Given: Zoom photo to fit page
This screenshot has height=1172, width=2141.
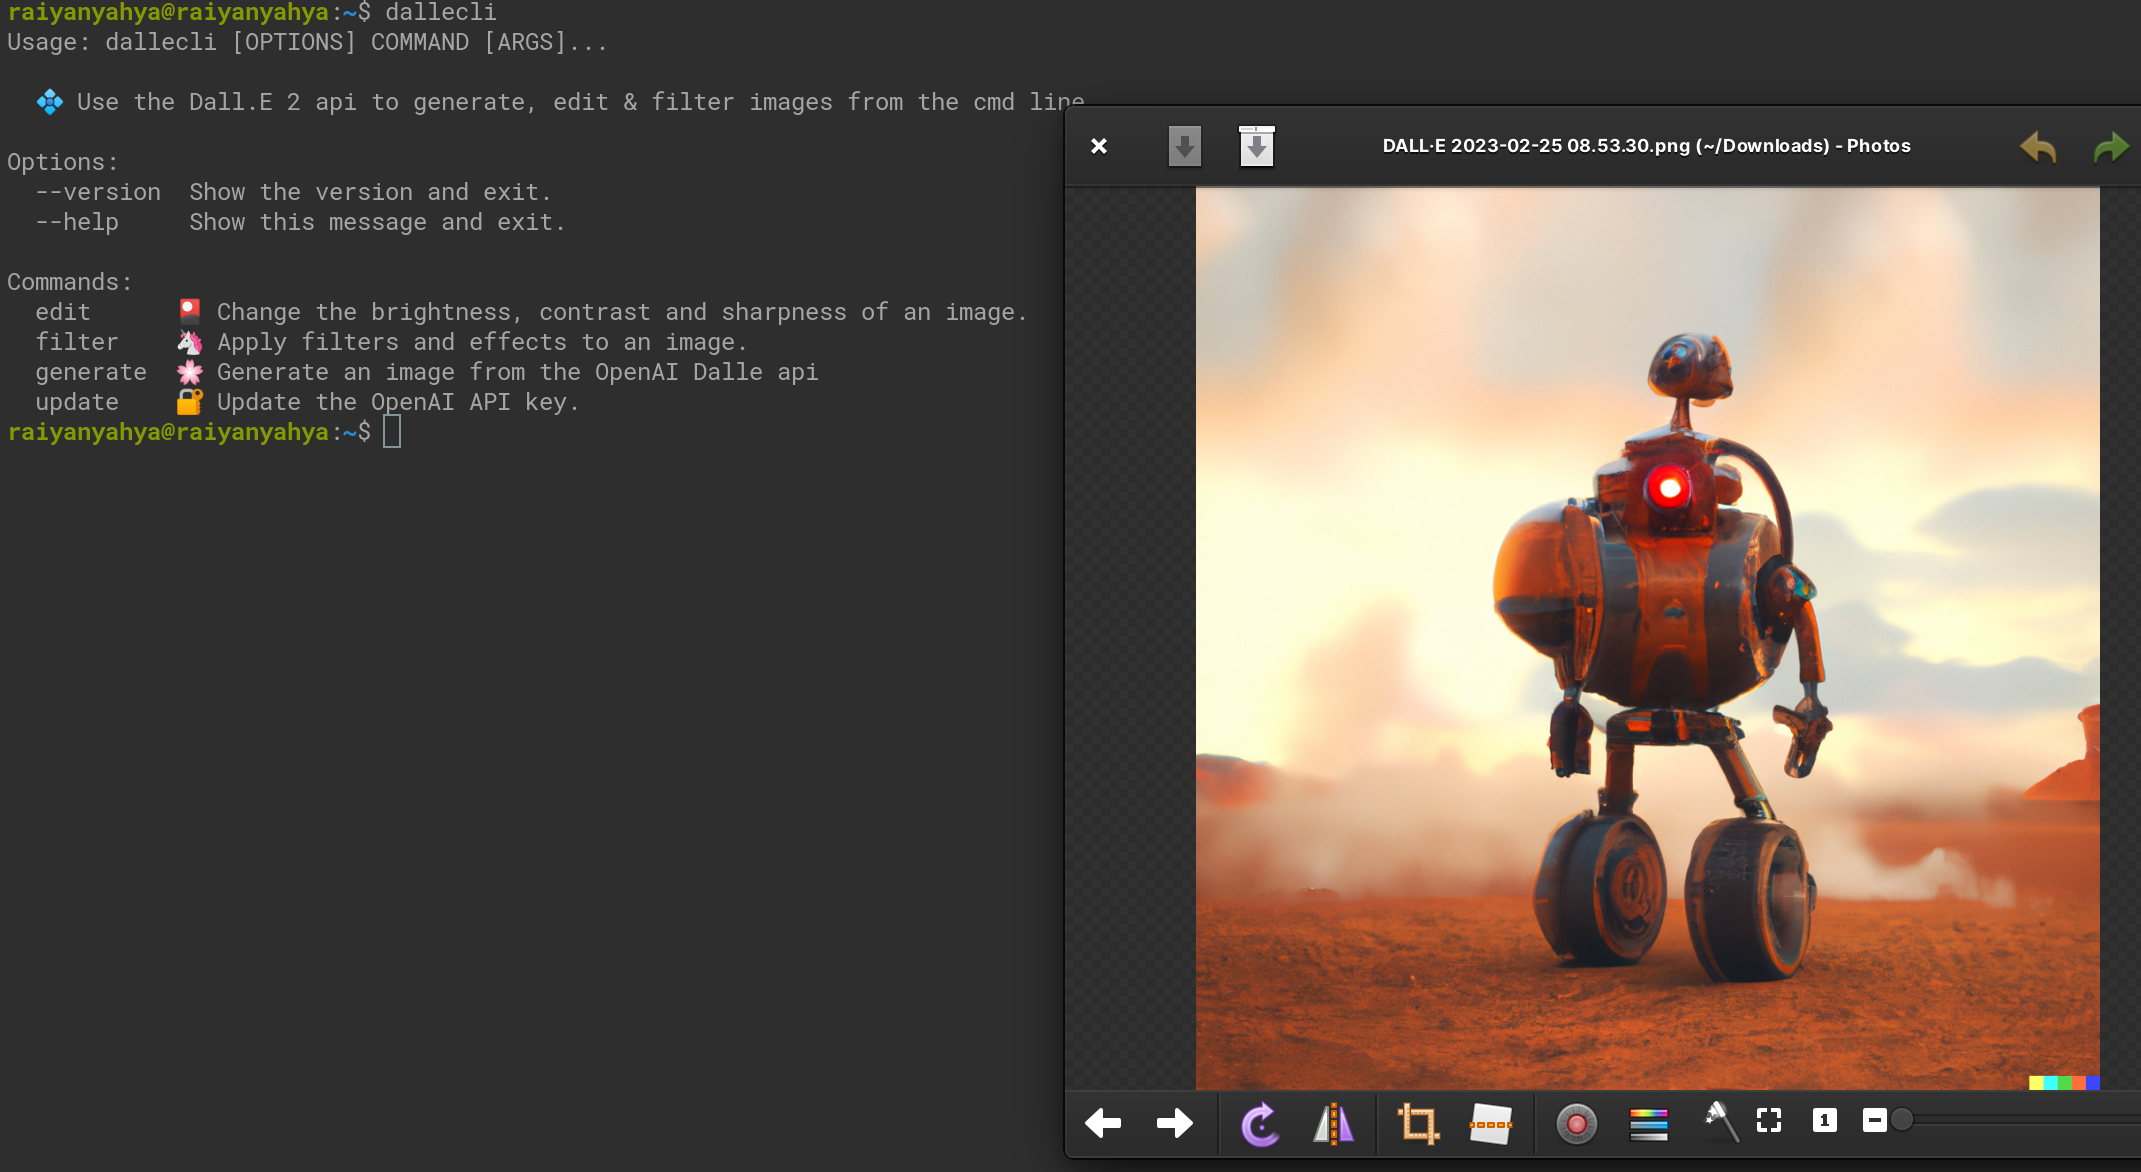Looking at the screenshot, I should (1769, 1121).
